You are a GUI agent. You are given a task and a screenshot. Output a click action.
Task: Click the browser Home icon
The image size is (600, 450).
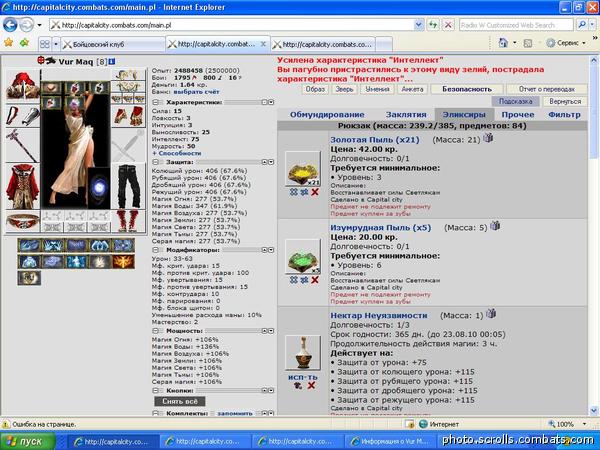click(503, 43)
